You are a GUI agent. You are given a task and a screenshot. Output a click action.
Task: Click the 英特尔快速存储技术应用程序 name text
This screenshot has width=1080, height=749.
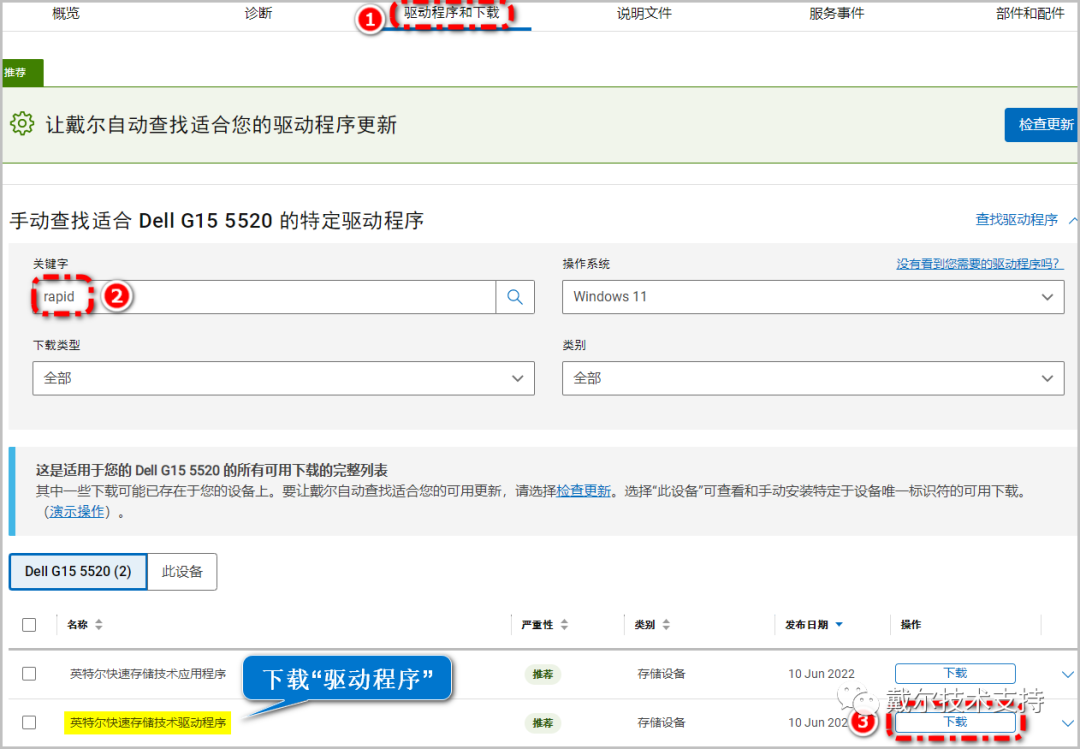[x=148, y=674]
